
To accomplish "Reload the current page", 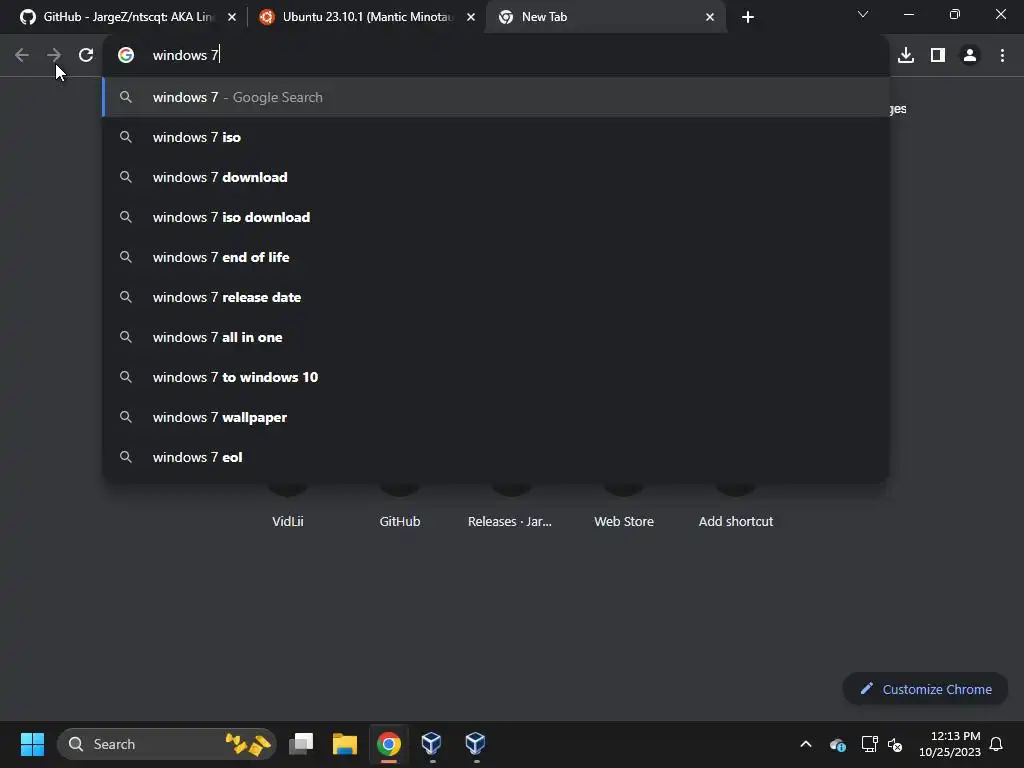I will coord(86,56).
